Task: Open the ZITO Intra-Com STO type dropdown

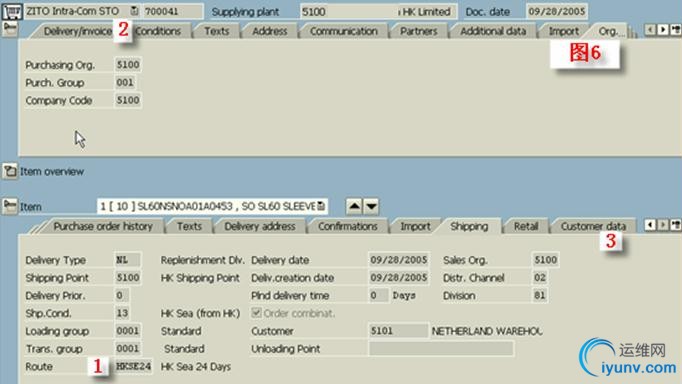Action: (x=134, y=11)
